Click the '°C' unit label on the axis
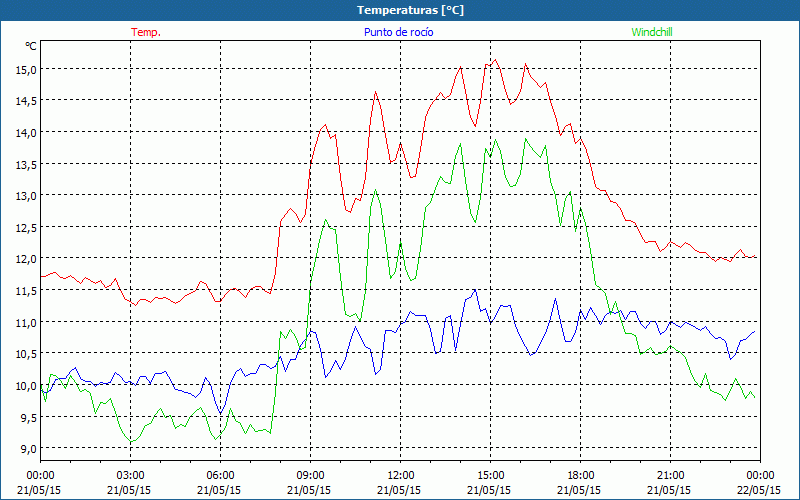The width and height of the screenshot is (800, 500). (x=31, y=46)
